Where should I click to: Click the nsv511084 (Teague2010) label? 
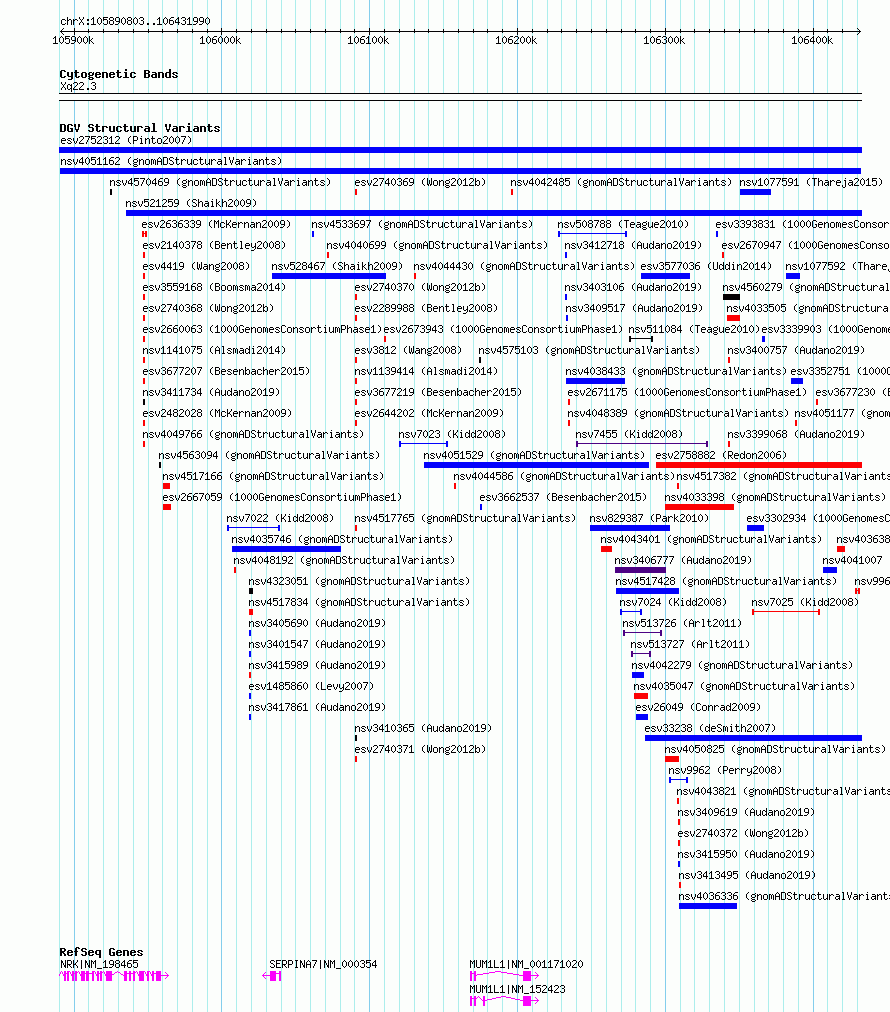694,329
